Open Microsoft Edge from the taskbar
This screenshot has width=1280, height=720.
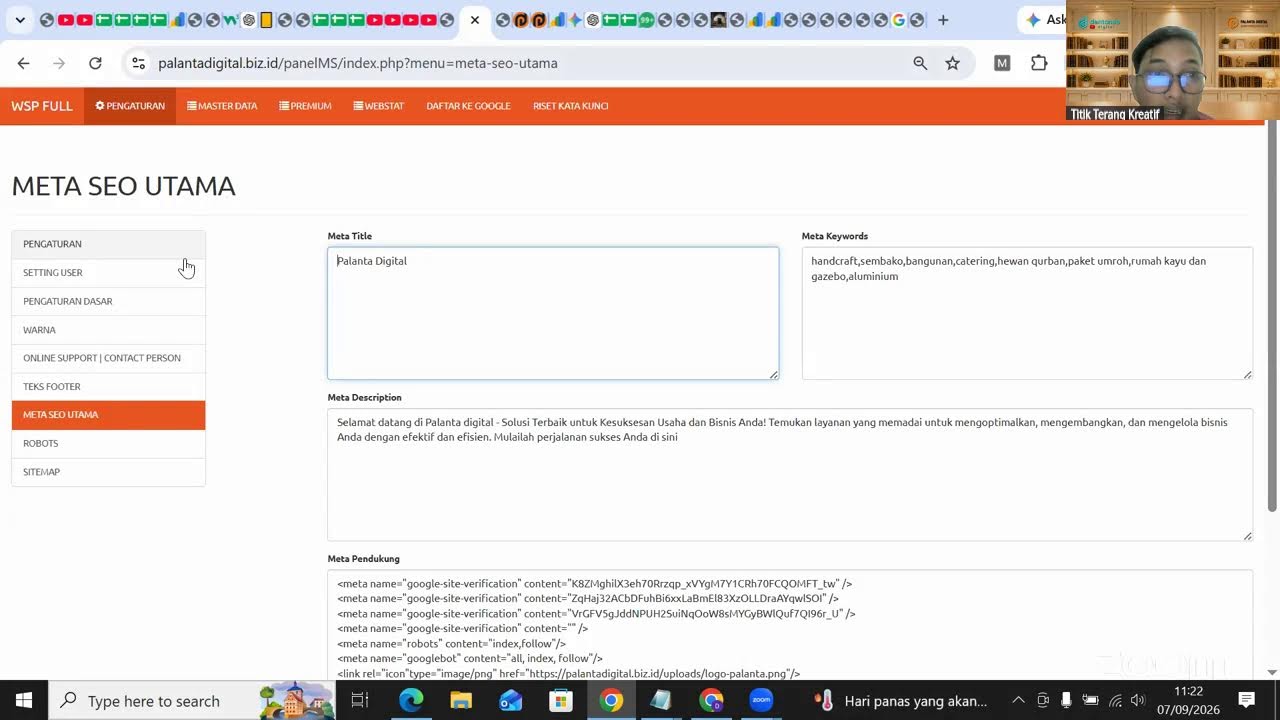(411, 700)
